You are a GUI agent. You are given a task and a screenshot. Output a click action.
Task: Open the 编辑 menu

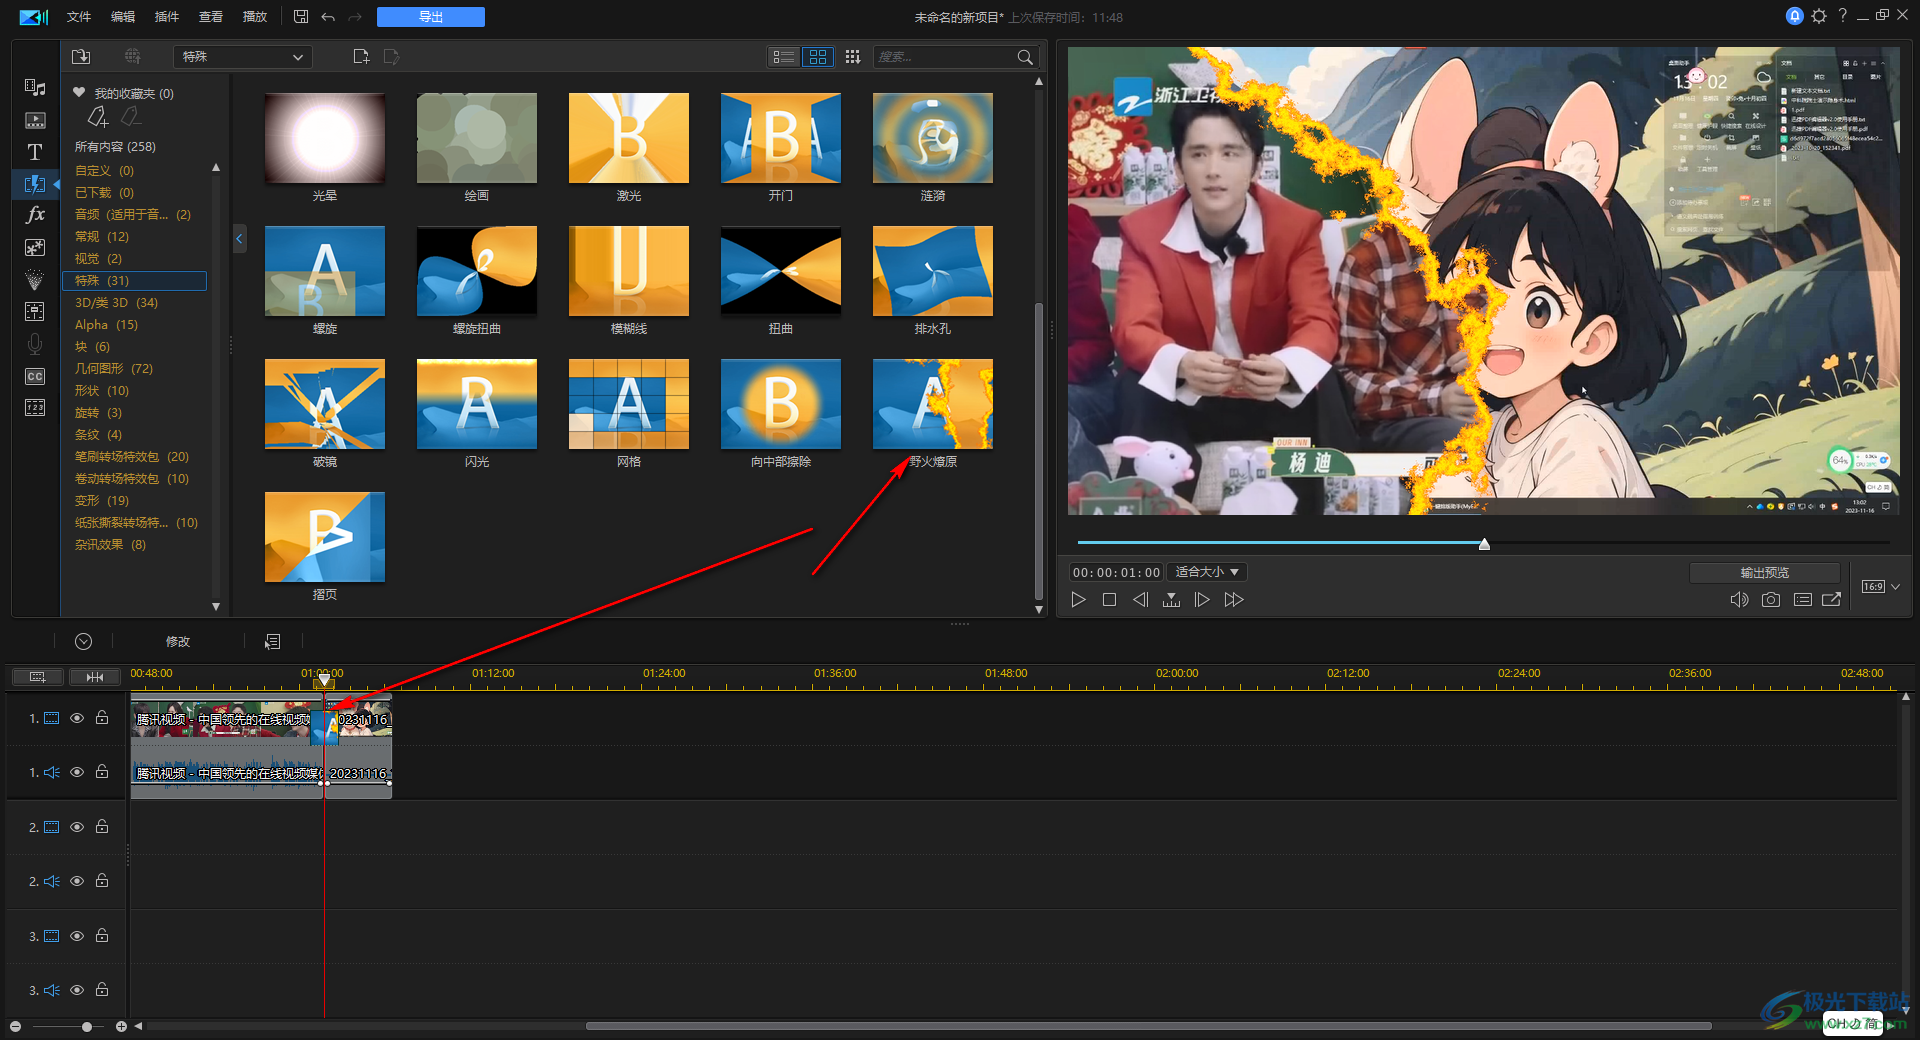pyautogui.click(x=123, y=17)
